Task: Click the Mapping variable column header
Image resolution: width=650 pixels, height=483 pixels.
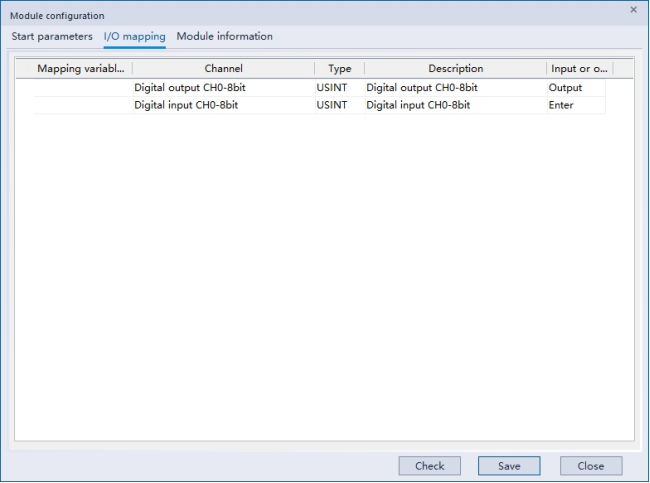Action: pos(82,69)
